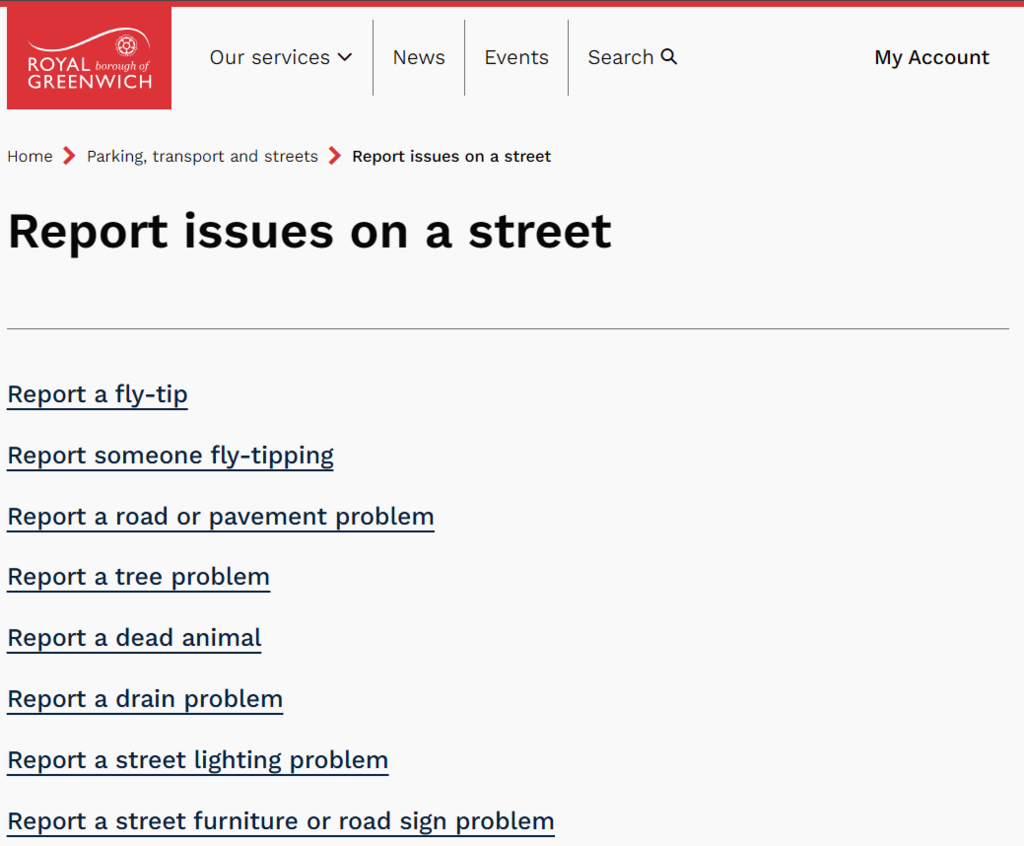Screen dimensions: 1024x846
Task: Select the current breadcrumb Report issues on a street
Action: (451, 156)
